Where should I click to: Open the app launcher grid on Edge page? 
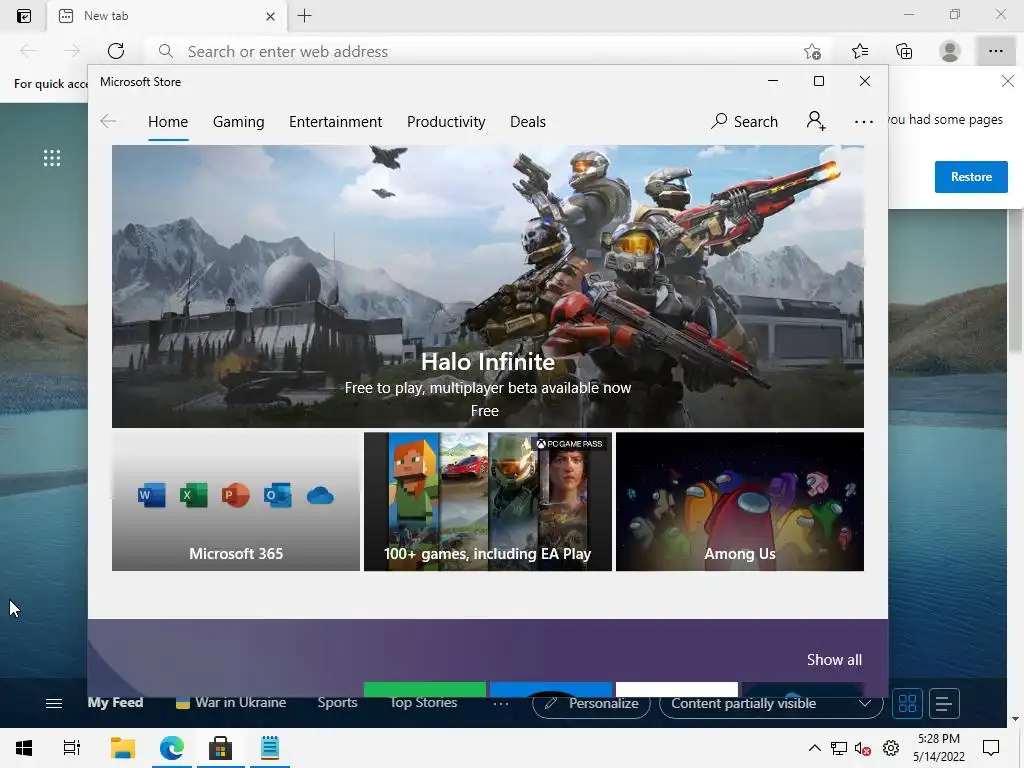click(x=52, y=157)
